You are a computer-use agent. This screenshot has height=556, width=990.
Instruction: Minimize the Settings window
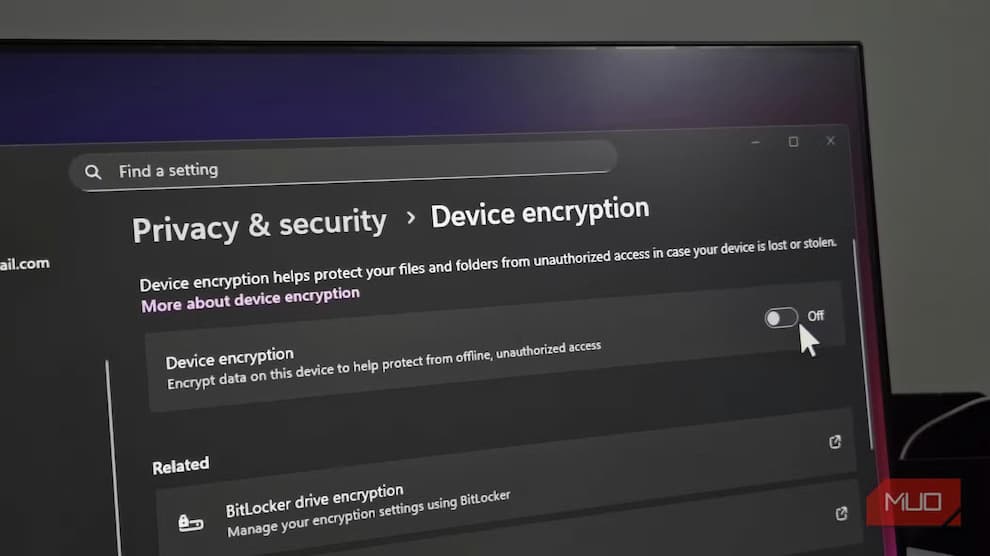(755, 143)
